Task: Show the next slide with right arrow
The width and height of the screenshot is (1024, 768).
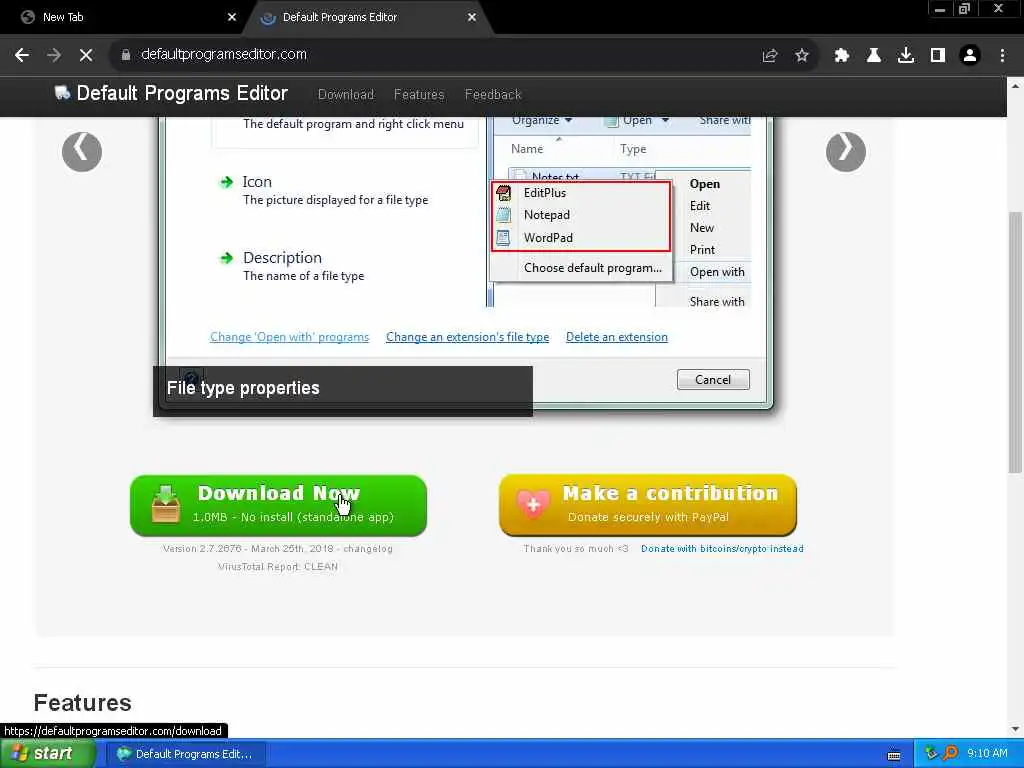Action: 846,152
